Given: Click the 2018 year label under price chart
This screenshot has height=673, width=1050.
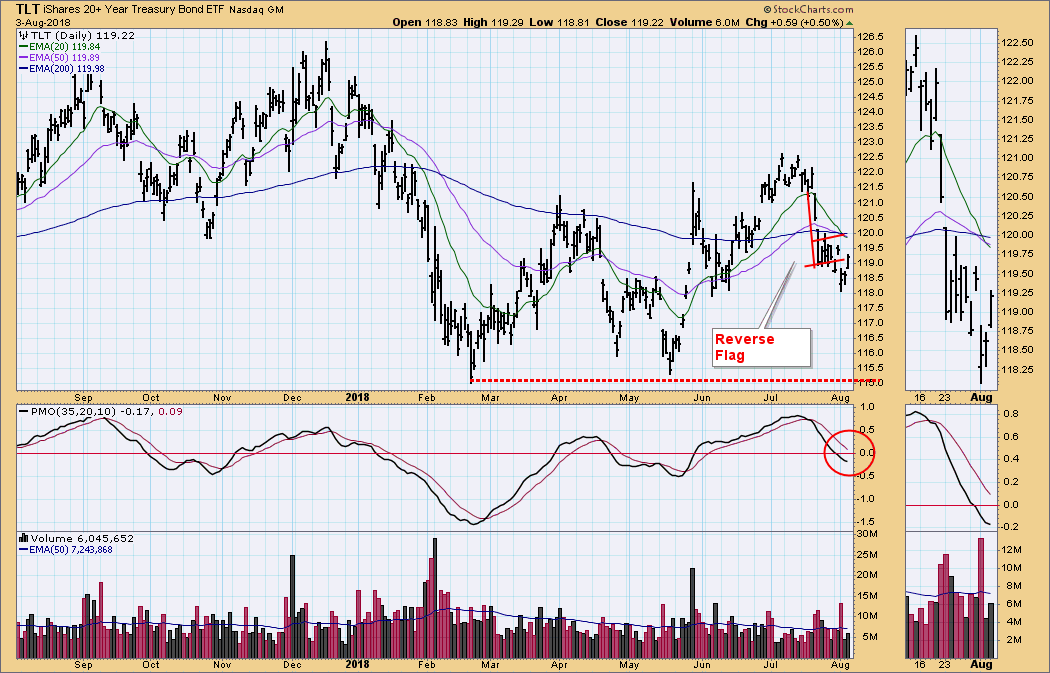Looking at the screenshot, I should pos(358,397).
